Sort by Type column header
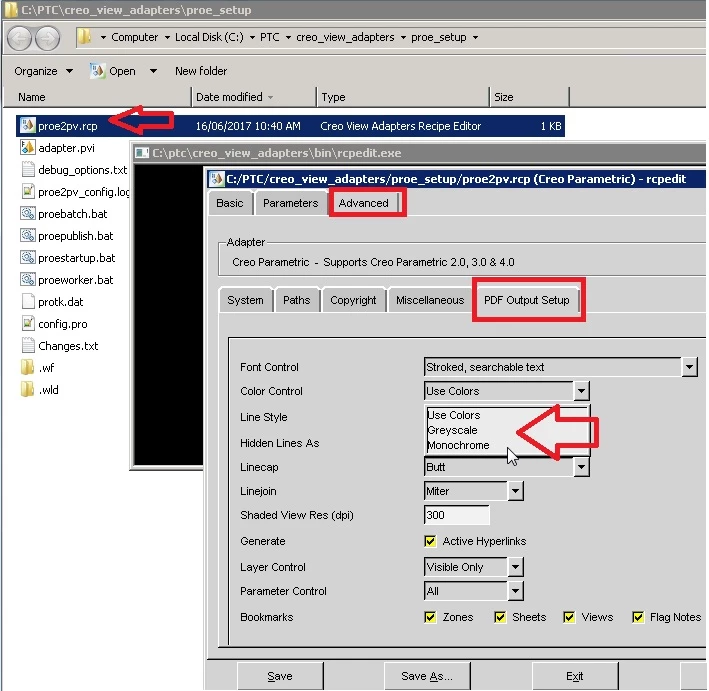 (402, 97)
